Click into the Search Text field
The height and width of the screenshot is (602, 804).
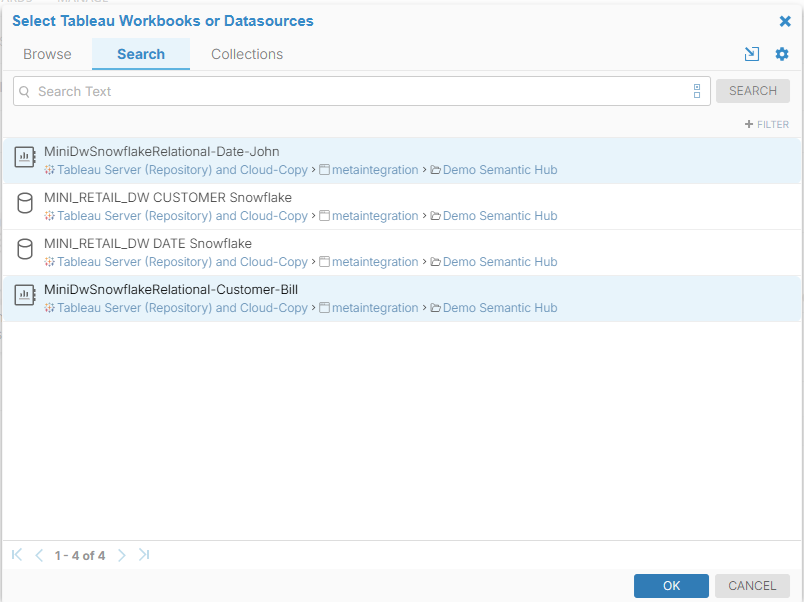tap(350, 91)
